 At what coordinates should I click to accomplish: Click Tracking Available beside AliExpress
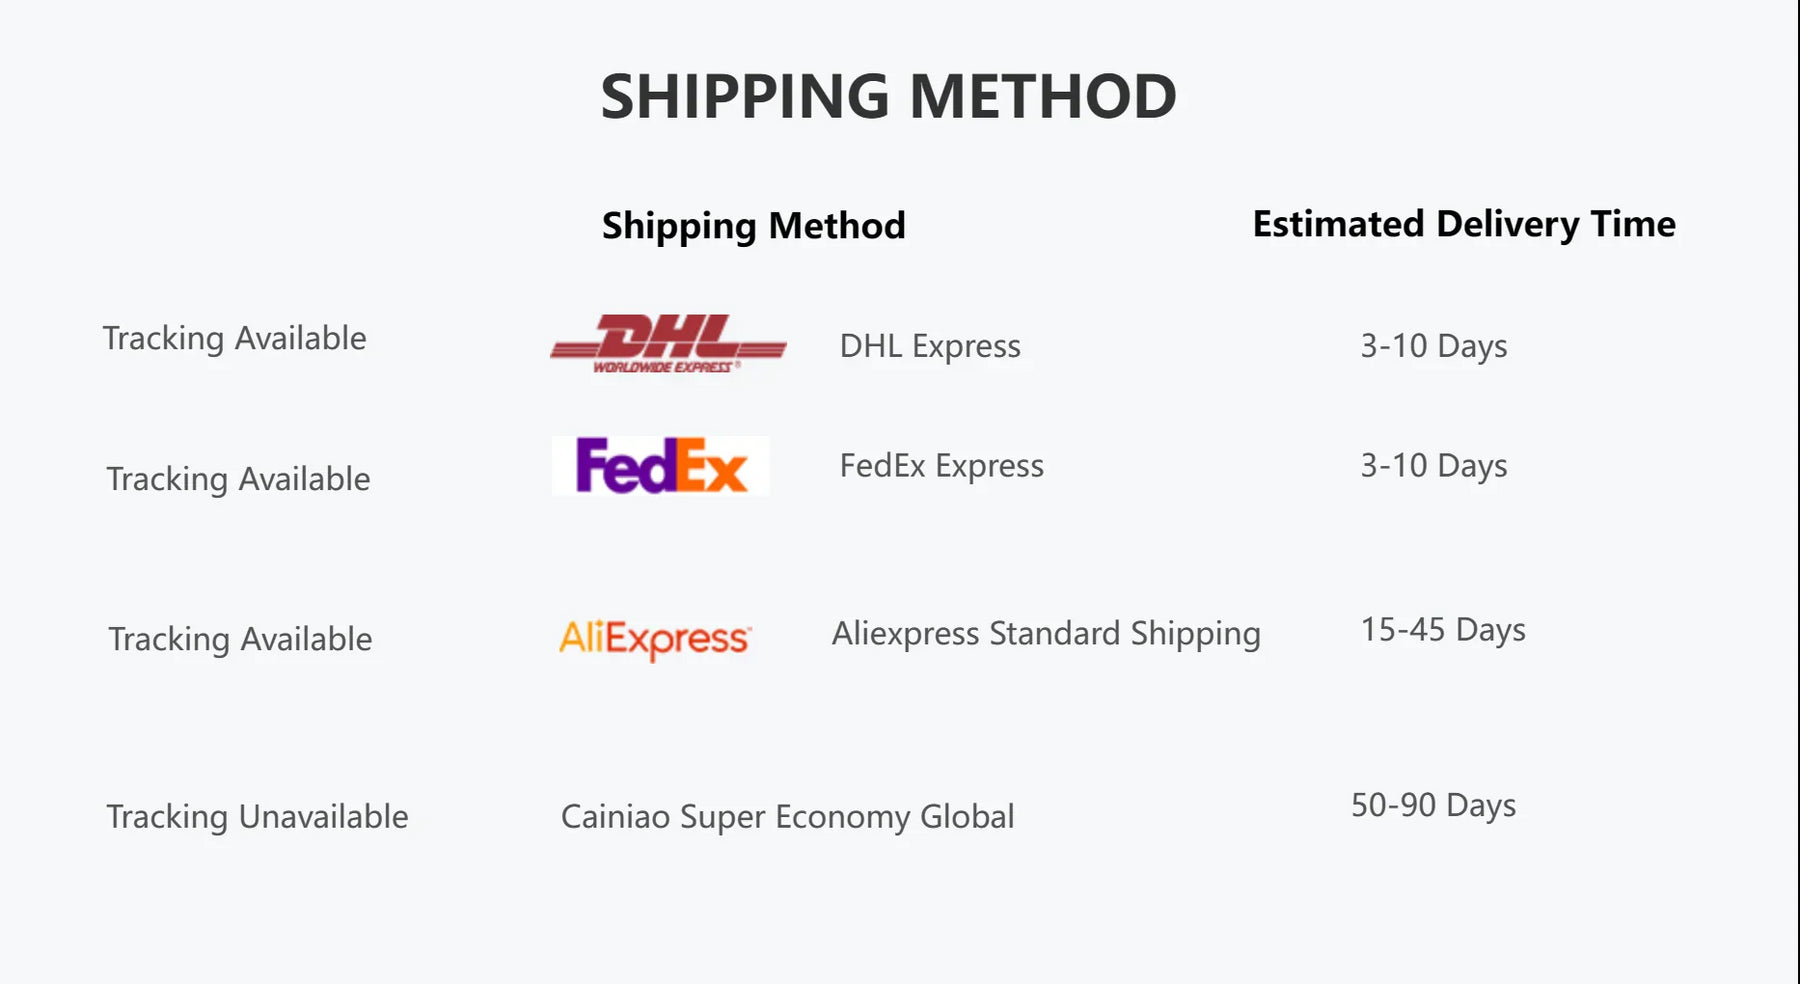240,640
